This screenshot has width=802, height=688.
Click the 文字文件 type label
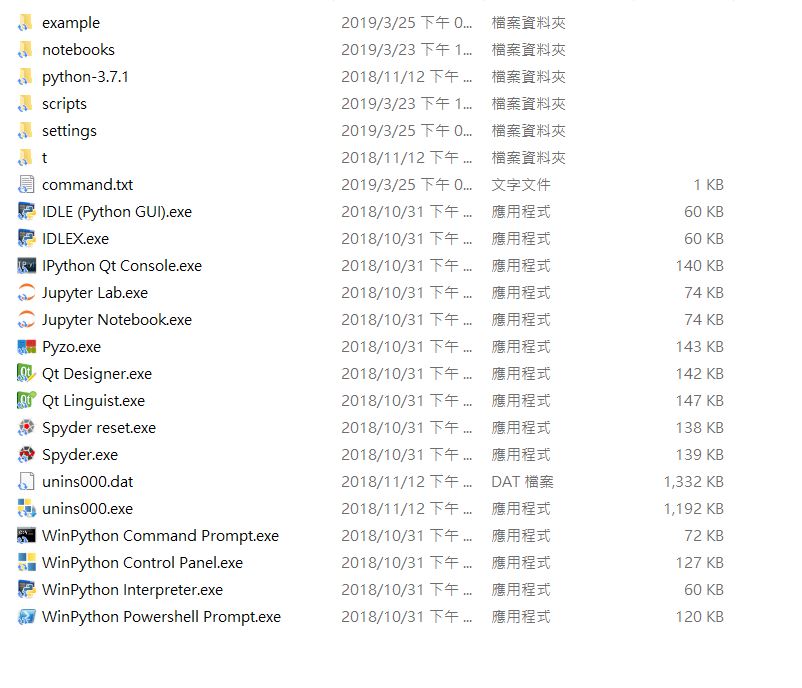(x=521, y=185)
